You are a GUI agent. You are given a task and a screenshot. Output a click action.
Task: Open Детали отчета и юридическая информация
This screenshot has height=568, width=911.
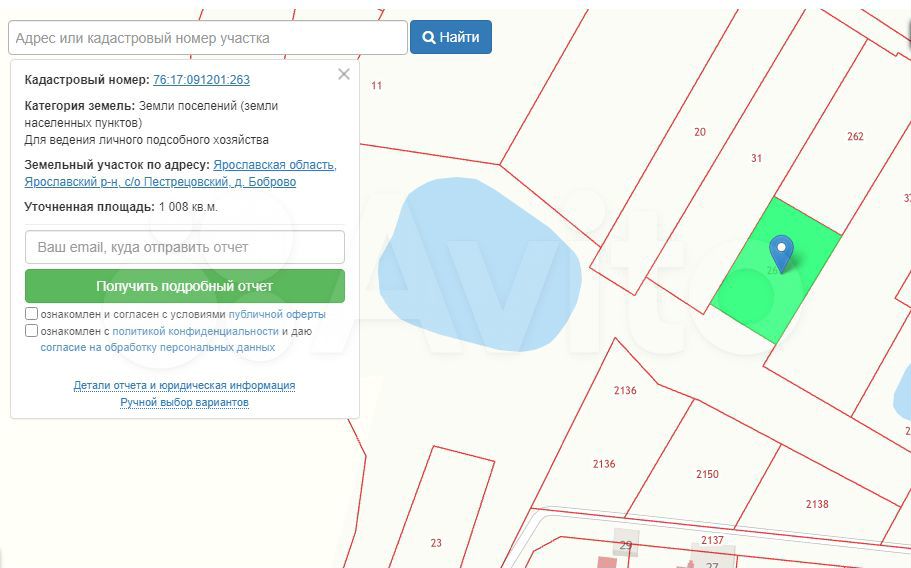point(184,385)
